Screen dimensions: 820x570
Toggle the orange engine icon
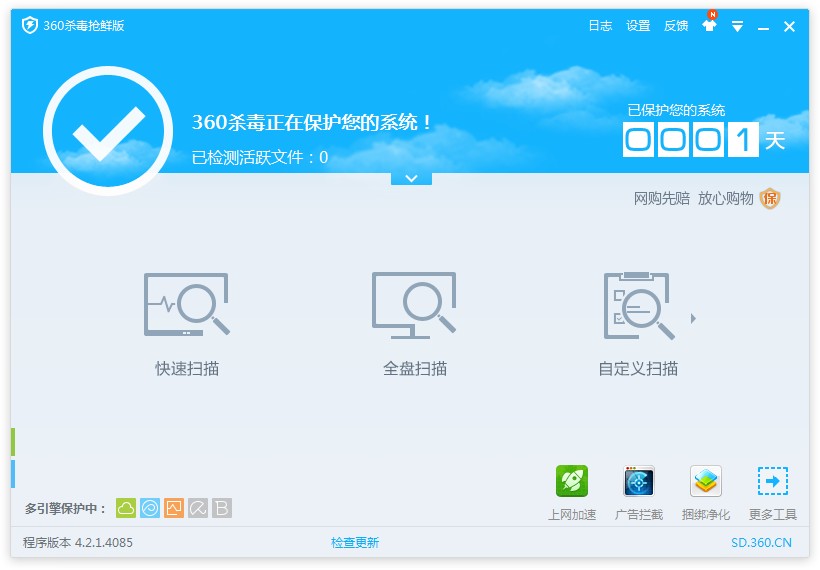click(174, 509)
